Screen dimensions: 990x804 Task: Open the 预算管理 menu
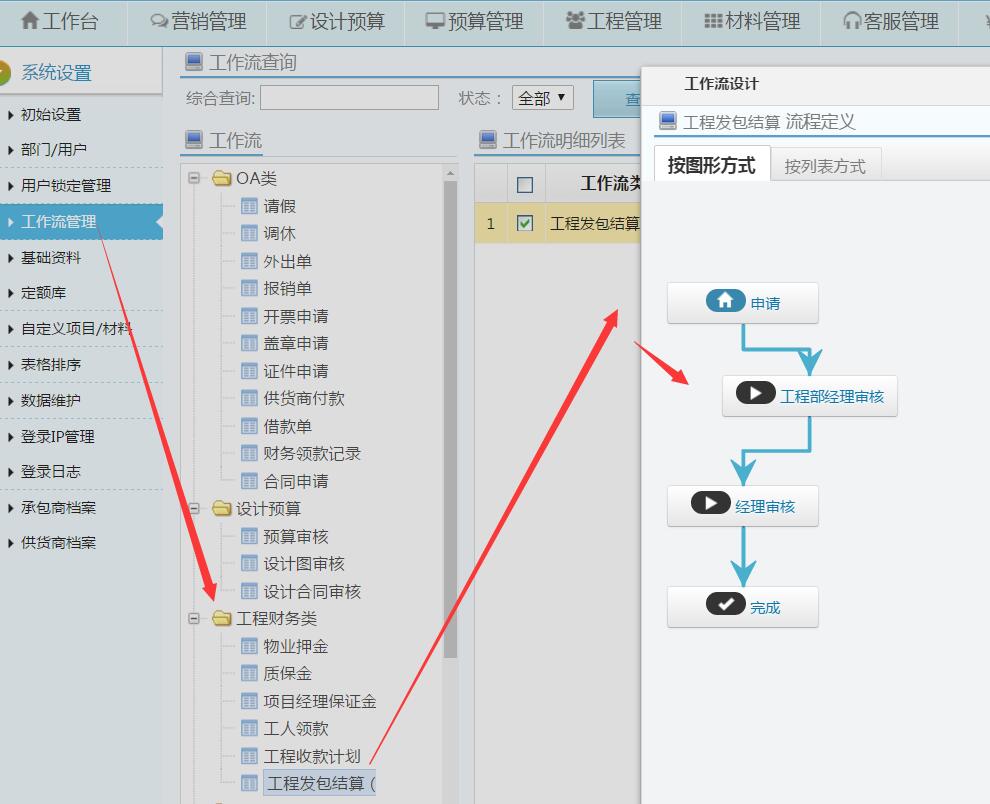476,21
